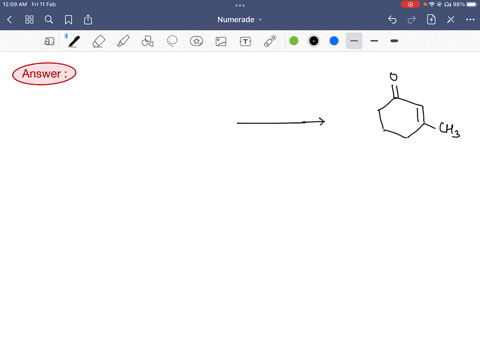Tap the Answer label on the page
The width and height of the screenshot is (480, 360).
(x=44, y=74)
